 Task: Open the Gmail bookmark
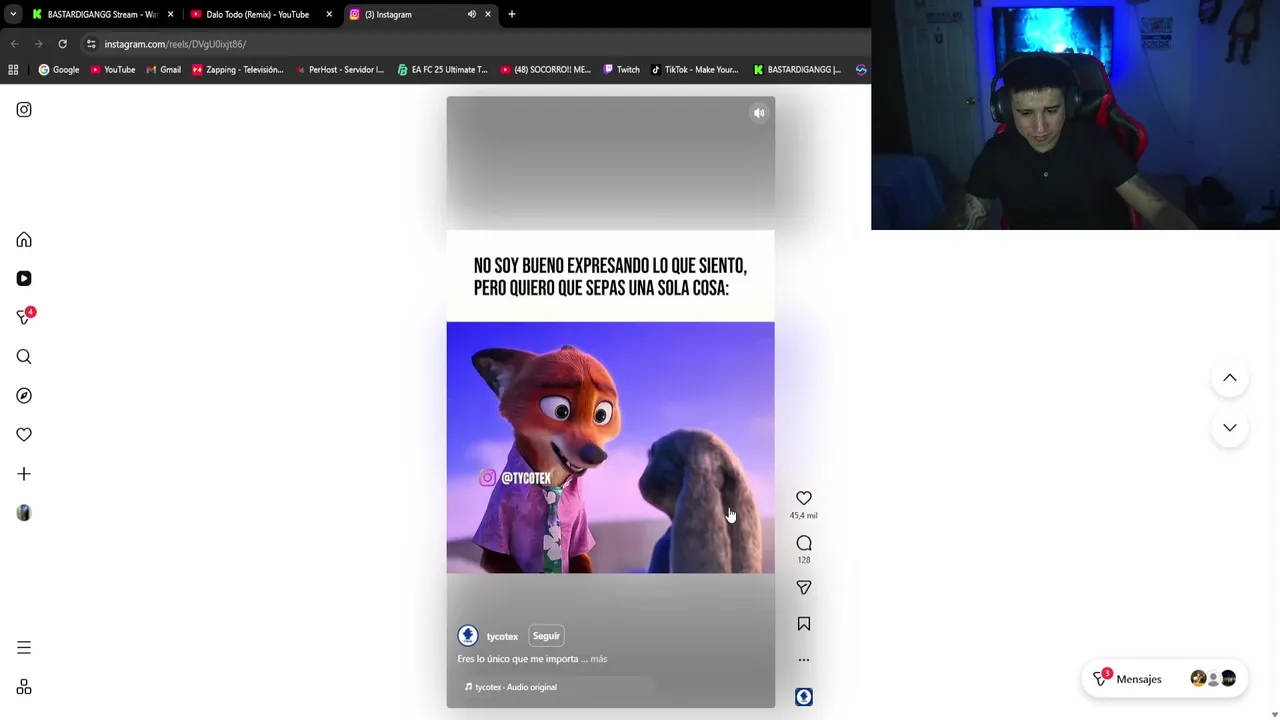164,70
